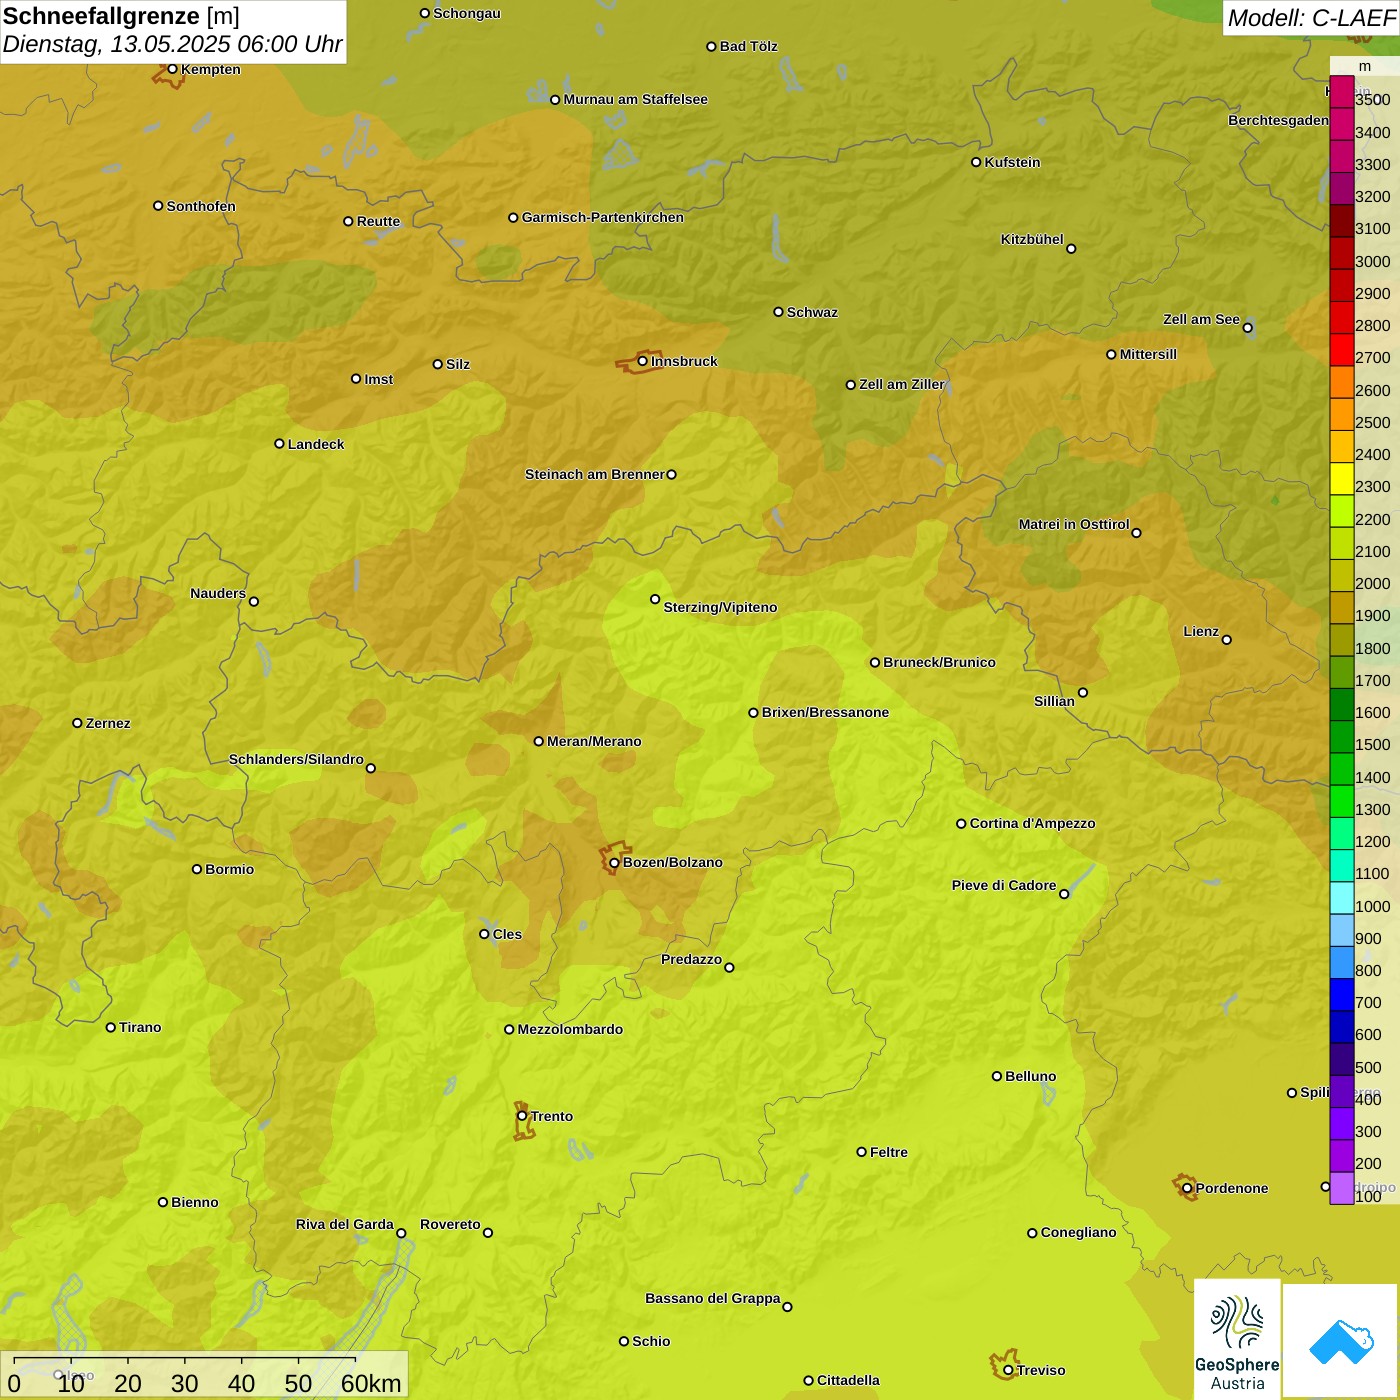This screenshot has width=1400, height=1400.
Task: Click the Modell: C-LAEF label
Action: (x=1311, y=18)
